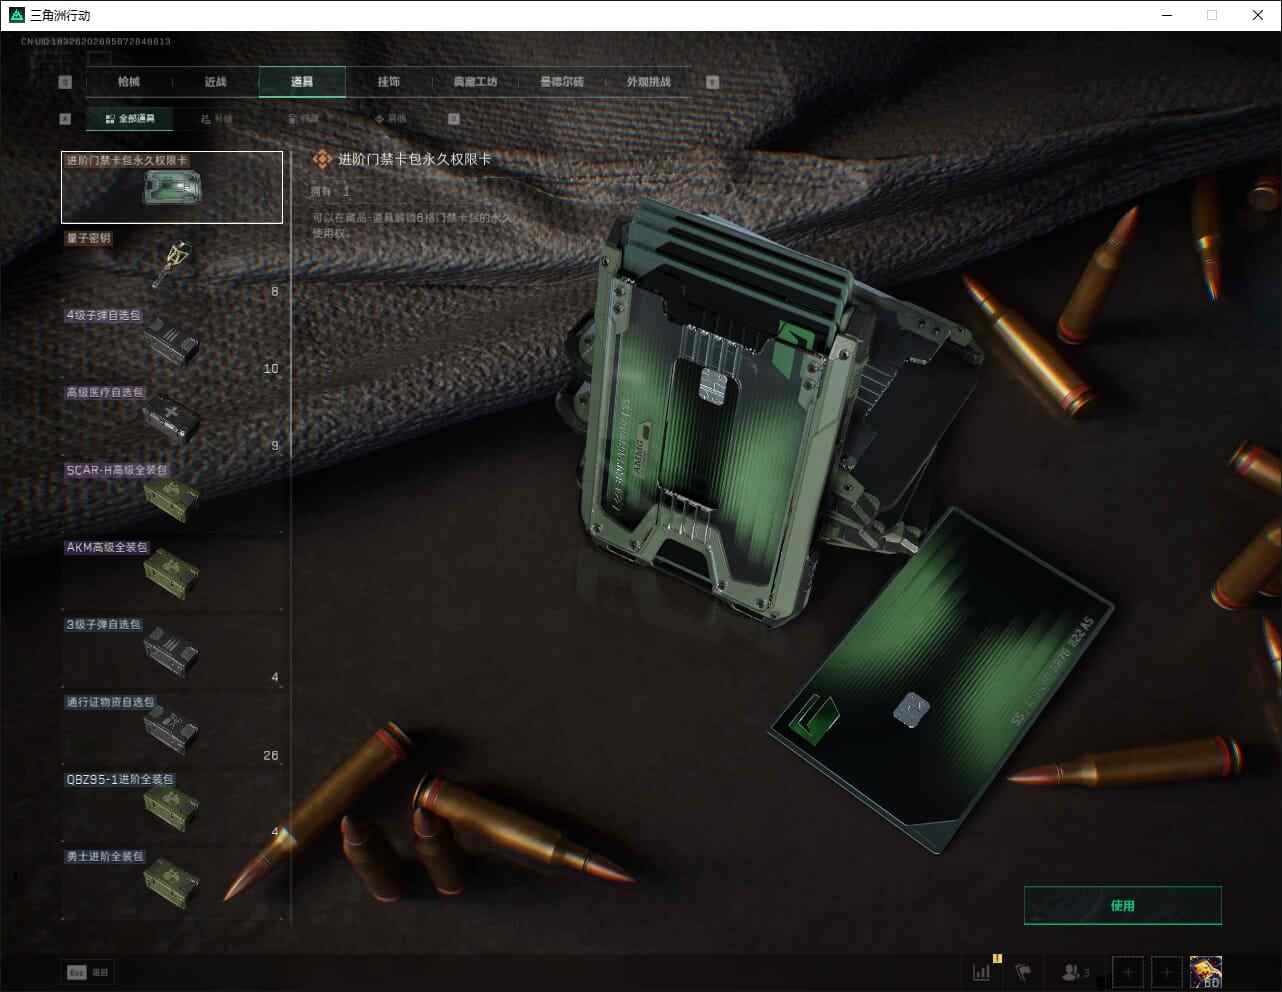Open the 曼德尔砖 tab
The image size is (1282, 992).
[562, 82]
